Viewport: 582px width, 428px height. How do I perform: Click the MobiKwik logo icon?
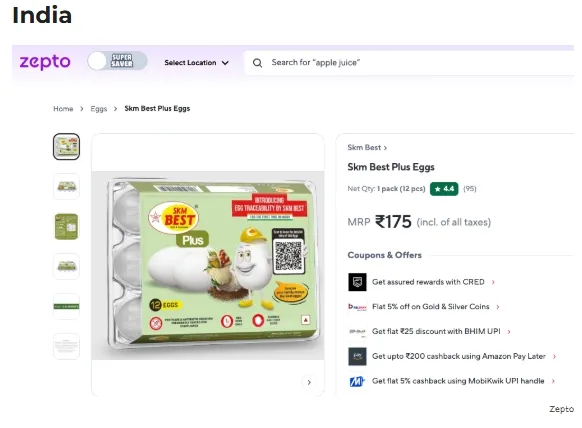(357, 381)
